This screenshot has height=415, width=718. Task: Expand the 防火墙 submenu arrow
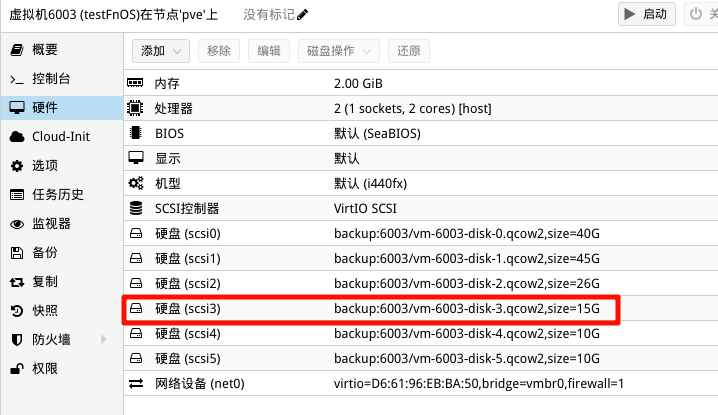point(103,339)
